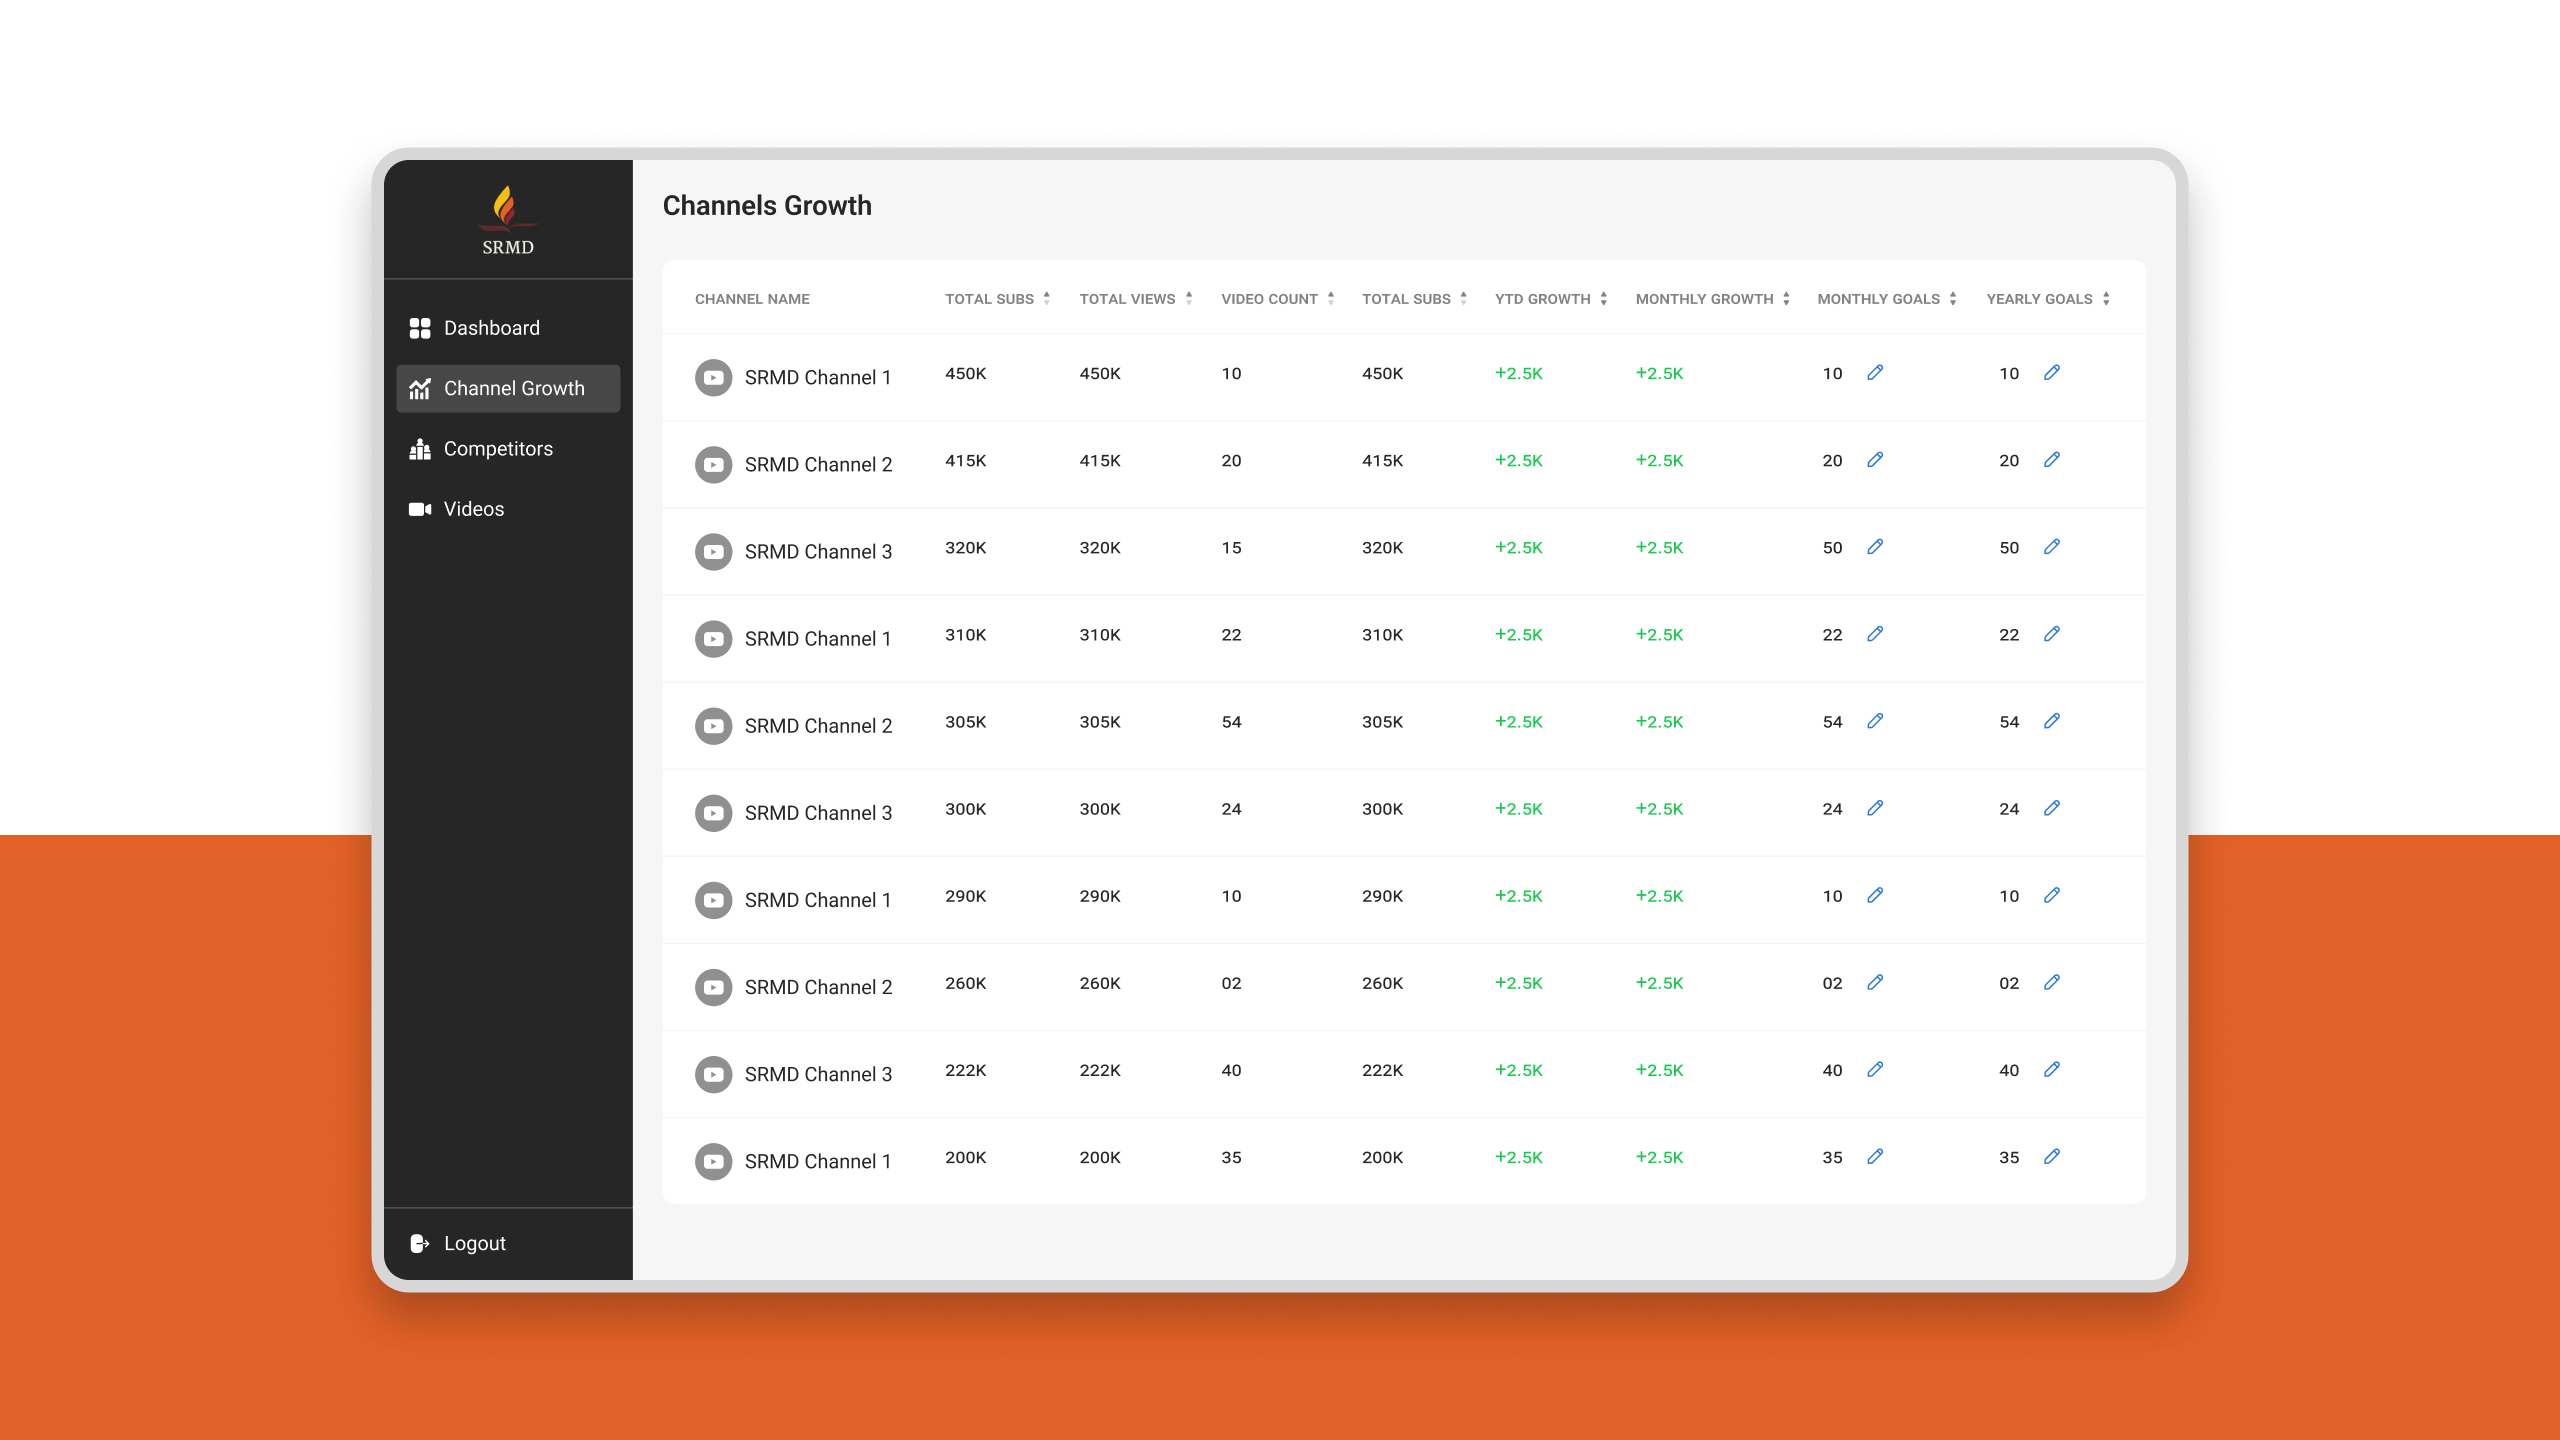Click the Logout link

pyautogui.click(x=474, y=1242)
